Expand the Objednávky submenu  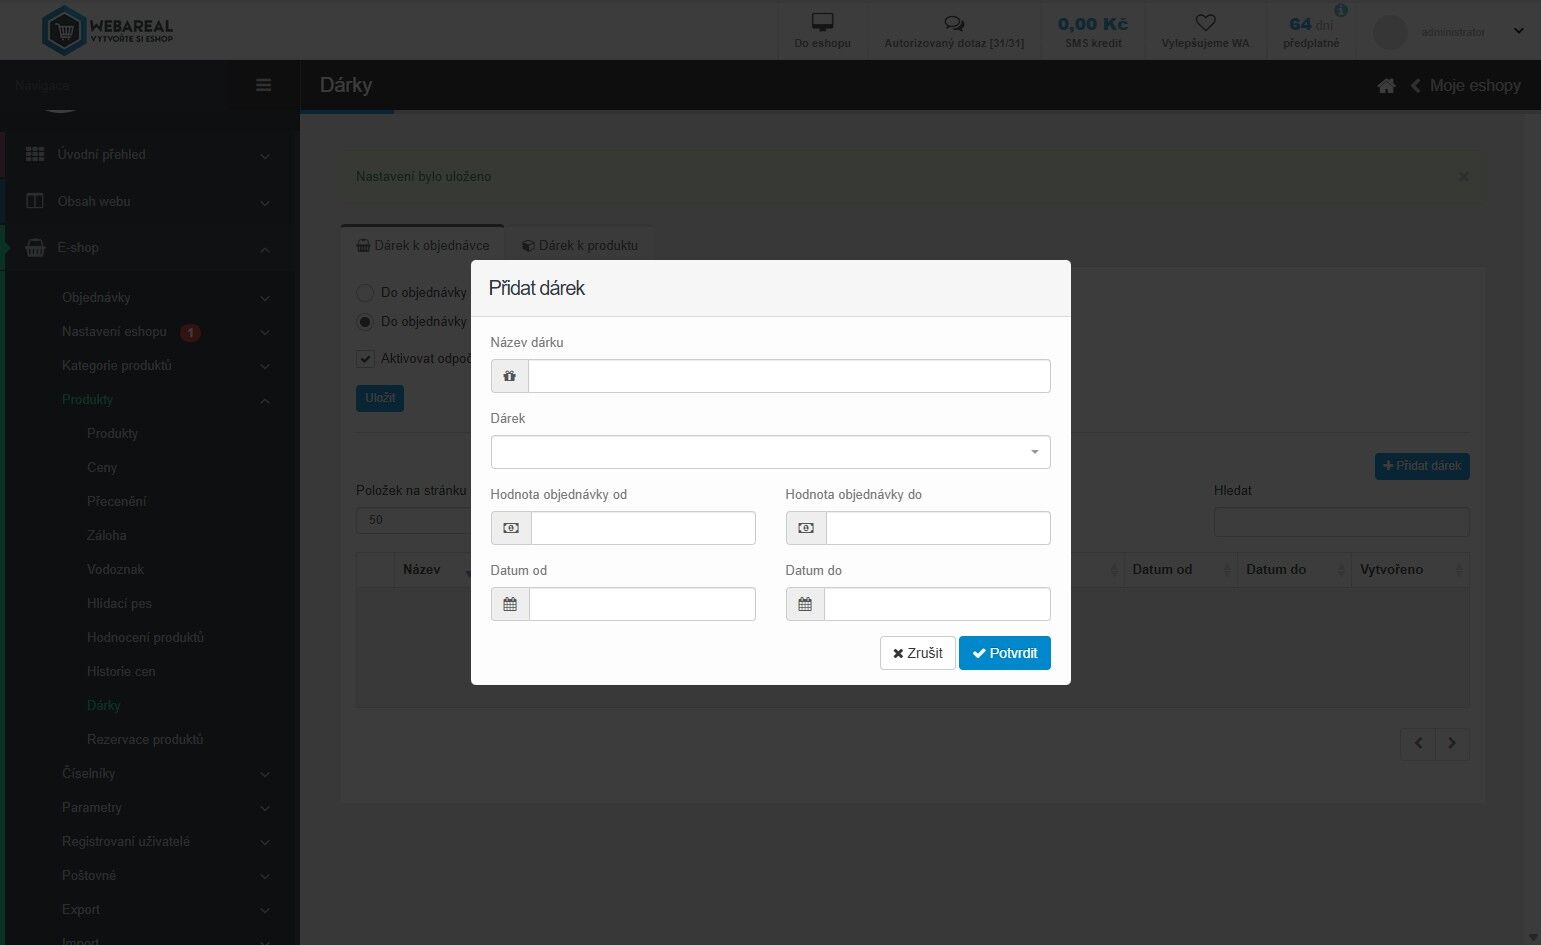(x=265, y=298)
